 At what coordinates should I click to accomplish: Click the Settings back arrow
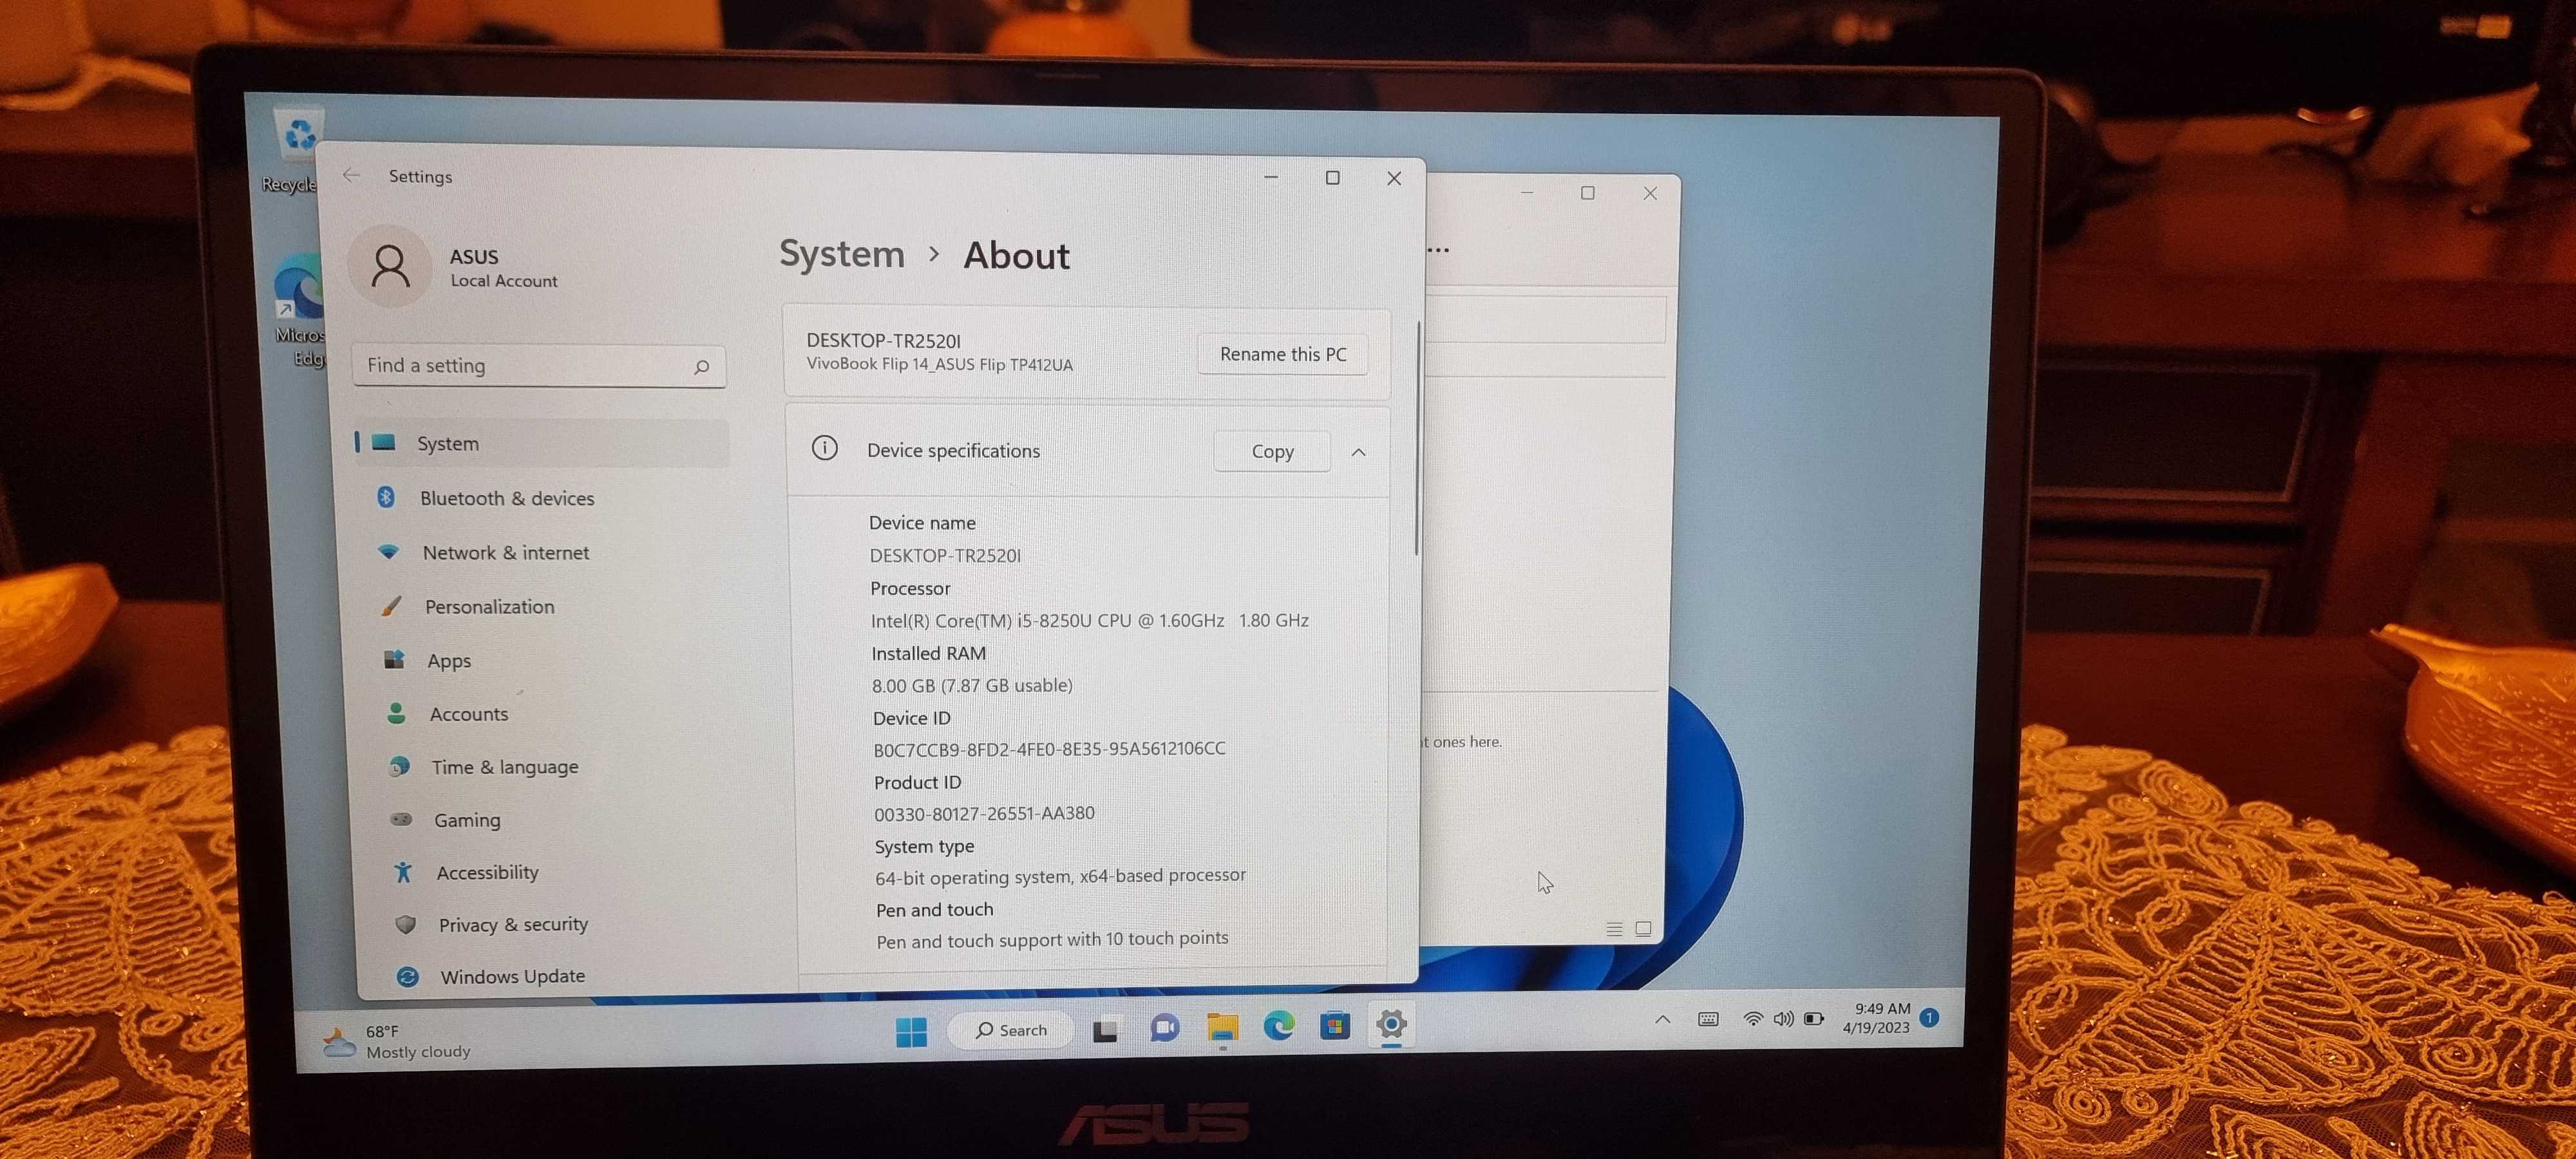pyautogui.click(x=351, y=175)
